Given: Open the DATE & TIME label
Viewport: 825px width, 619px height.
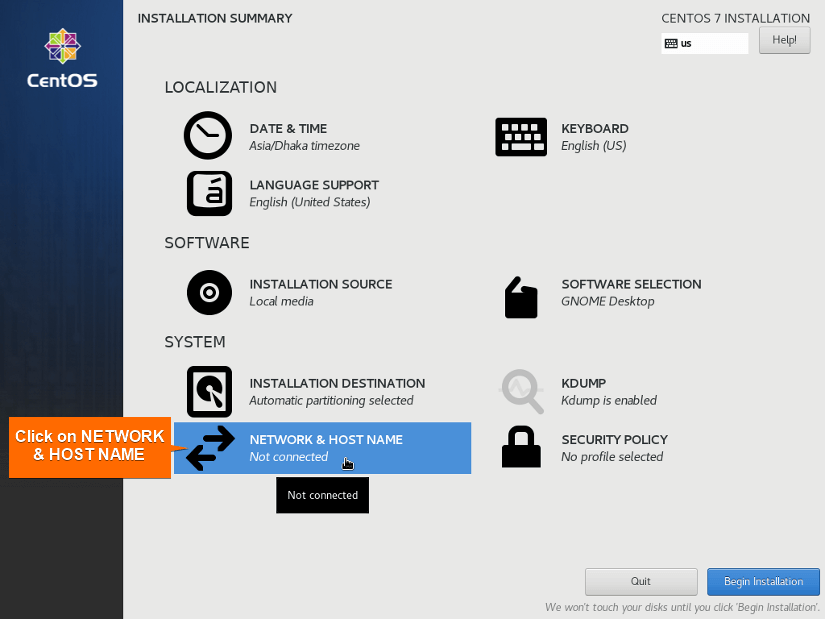Looking at the screenshot, I should [x=288, y=129].
